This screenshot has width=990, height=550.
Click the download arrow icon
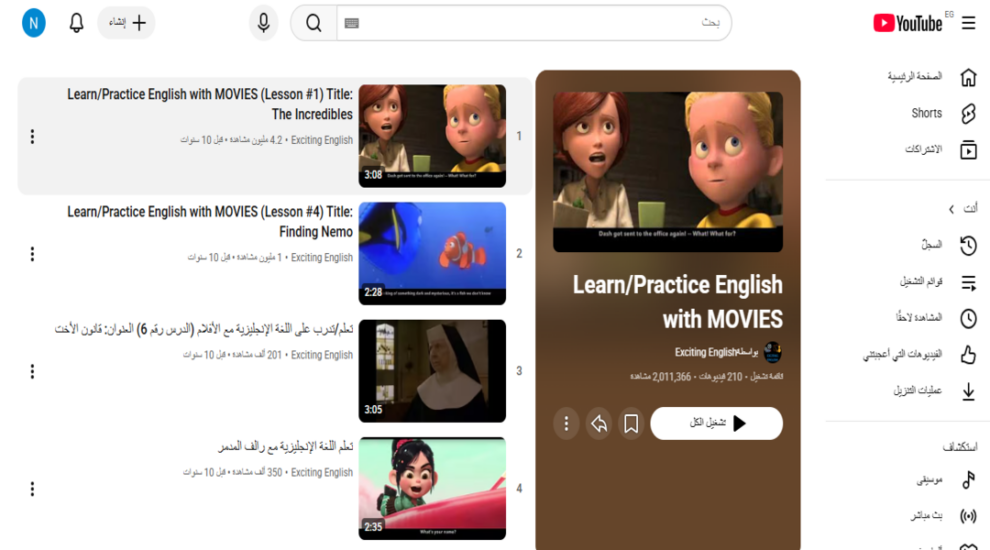(x=969, y=392)
